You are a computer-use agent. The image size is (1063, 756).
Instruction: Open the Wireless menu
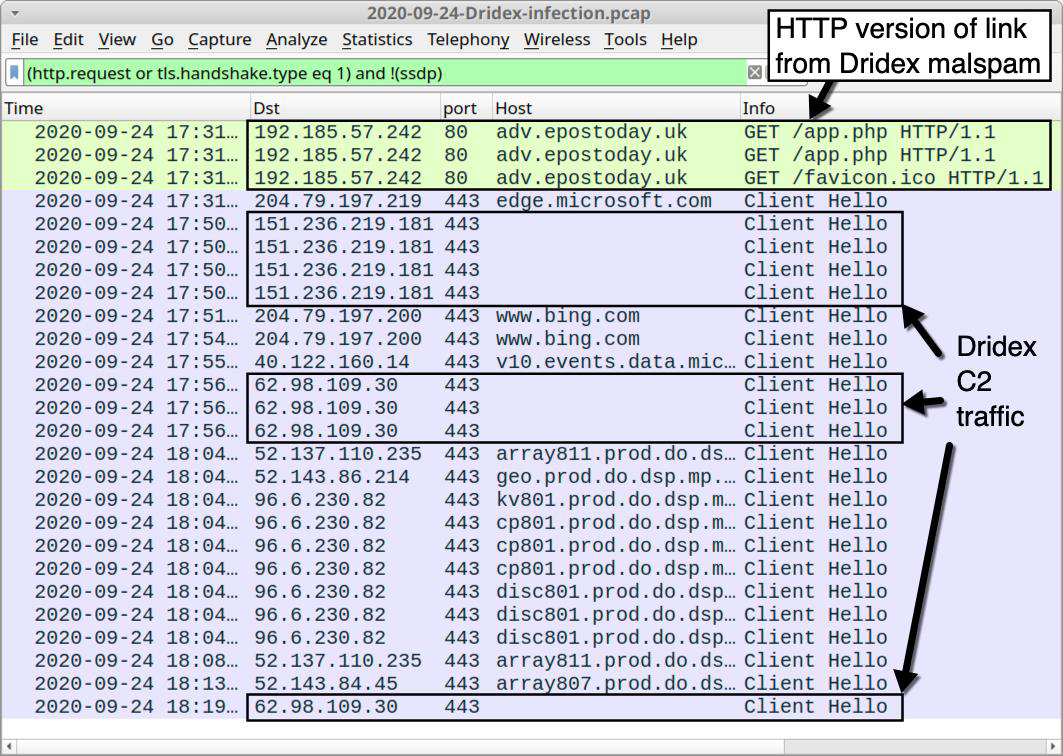(556, 40)
